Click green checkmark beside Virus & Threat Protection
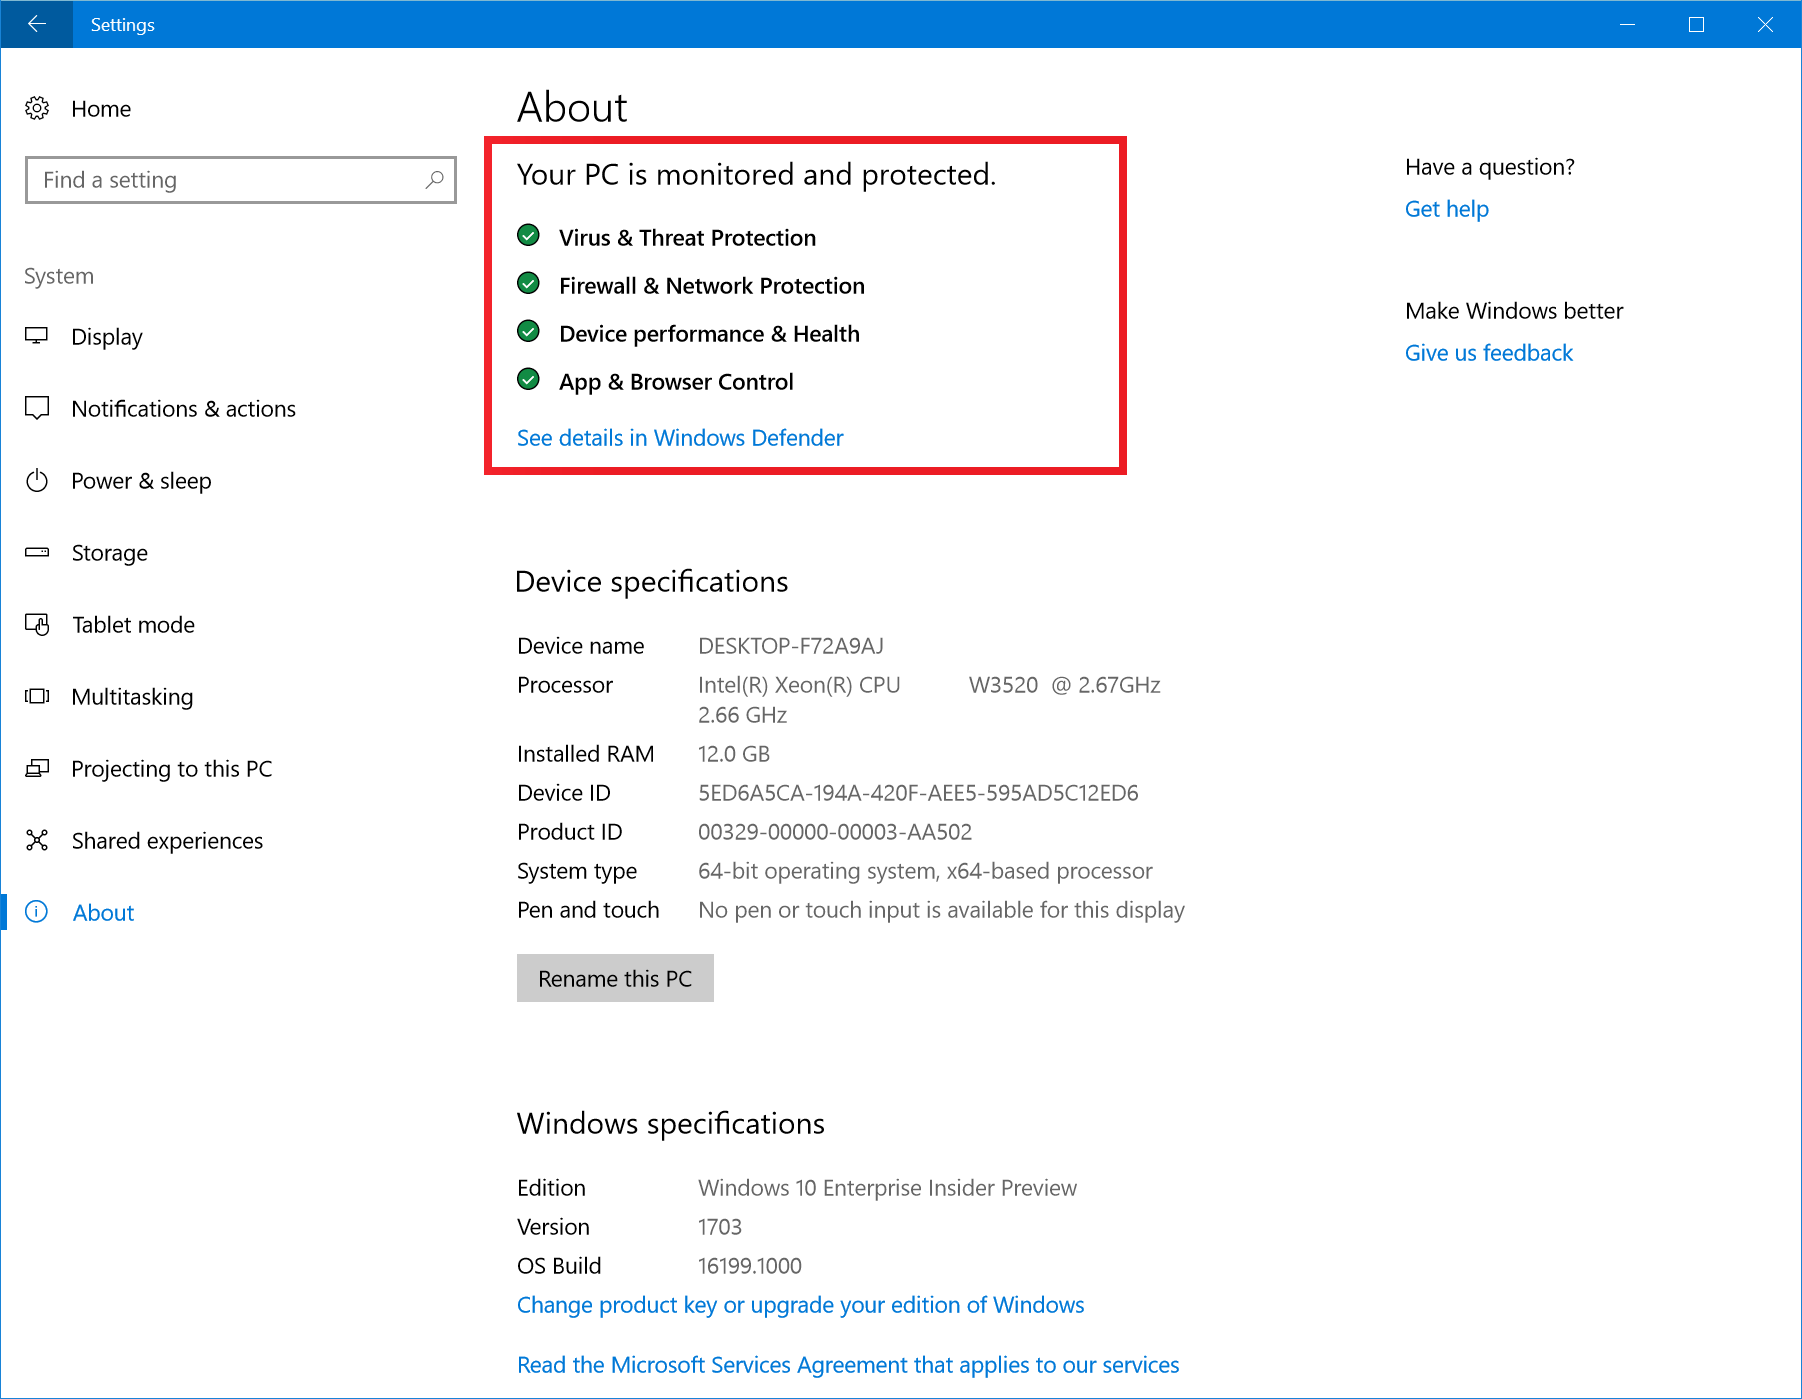The height and width of the screenshot is (1399, 1802). click(529, 236)
